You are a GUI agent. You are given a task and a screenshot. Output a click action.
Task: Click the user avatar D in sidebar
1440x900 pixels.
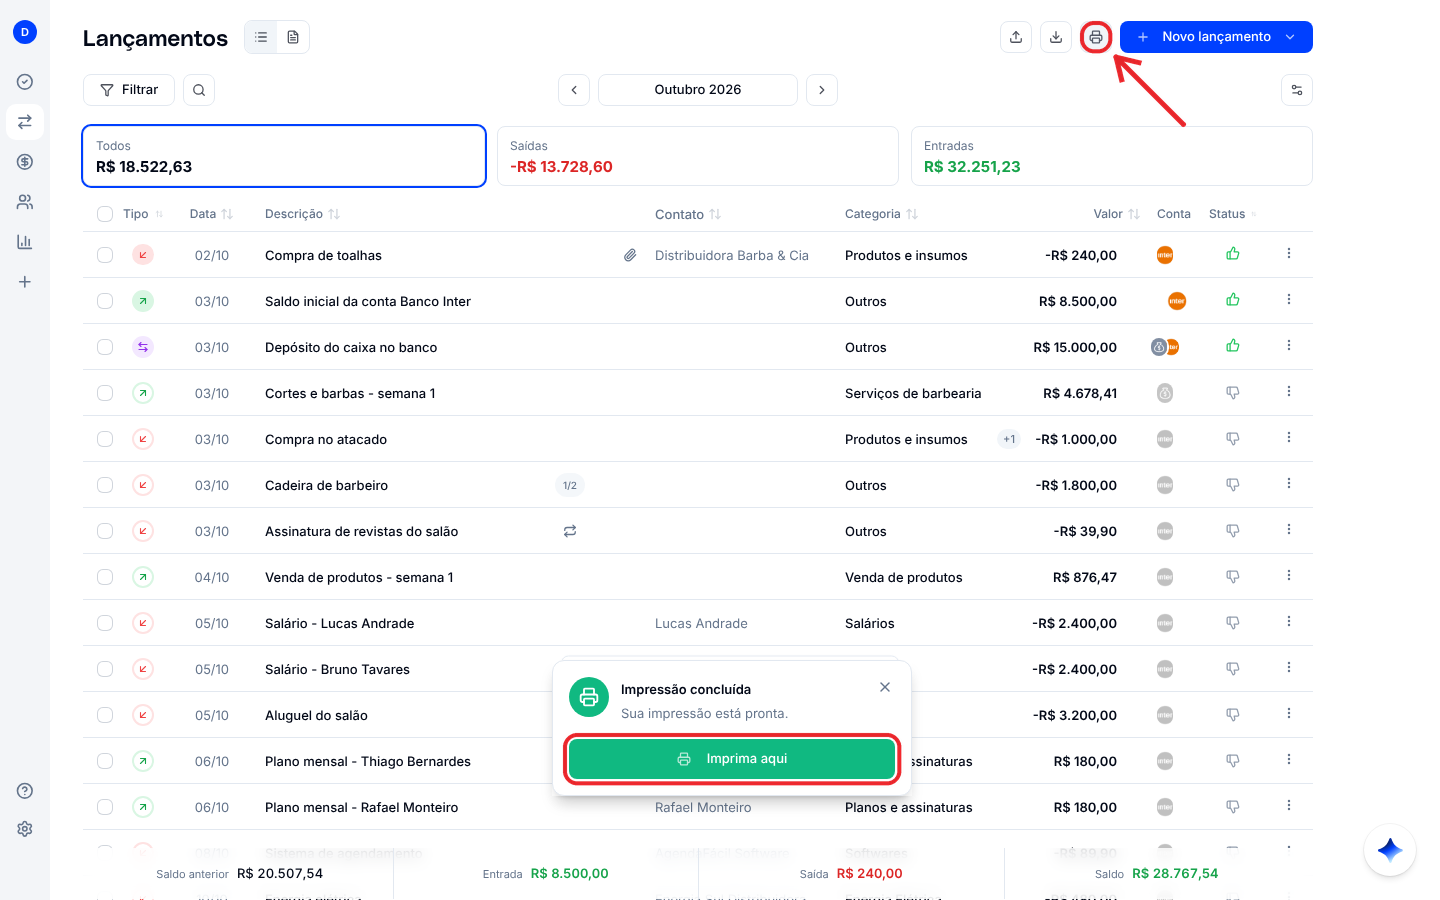(x=25, y=32)
